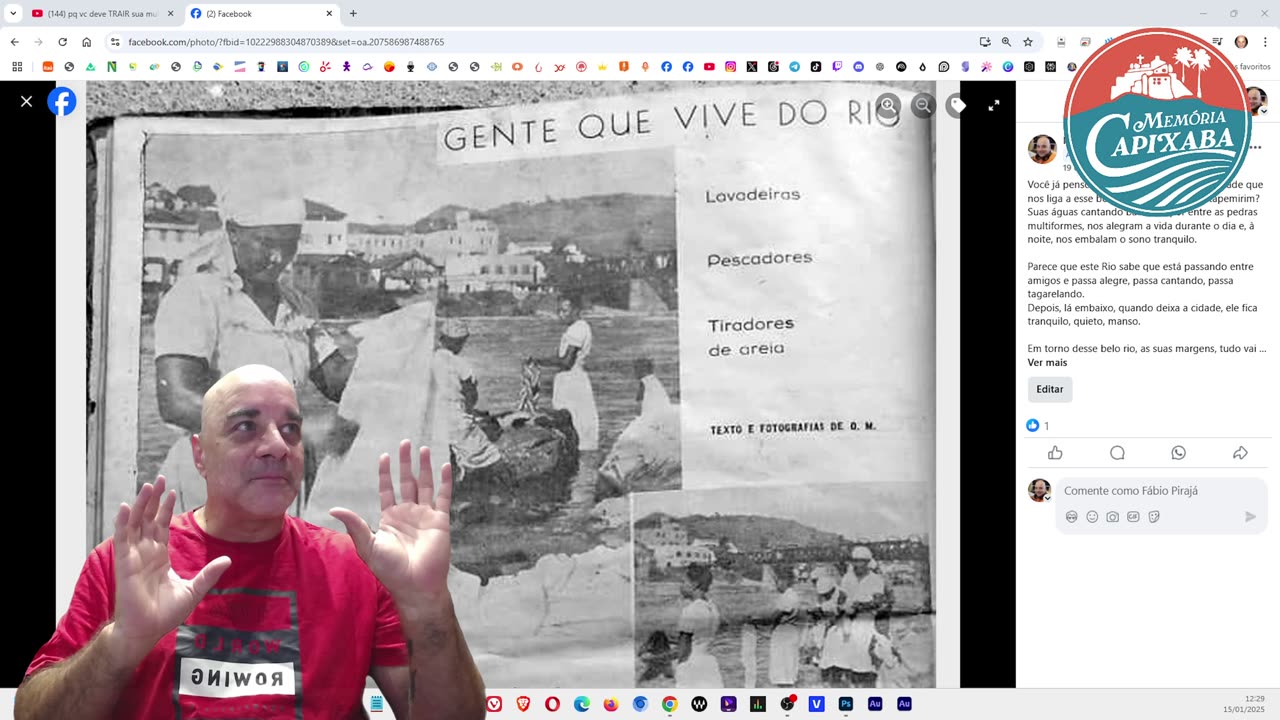Open Firefox from the taskbar
The width and height of the screenshot is (1280, 720).
pos(611,704)
